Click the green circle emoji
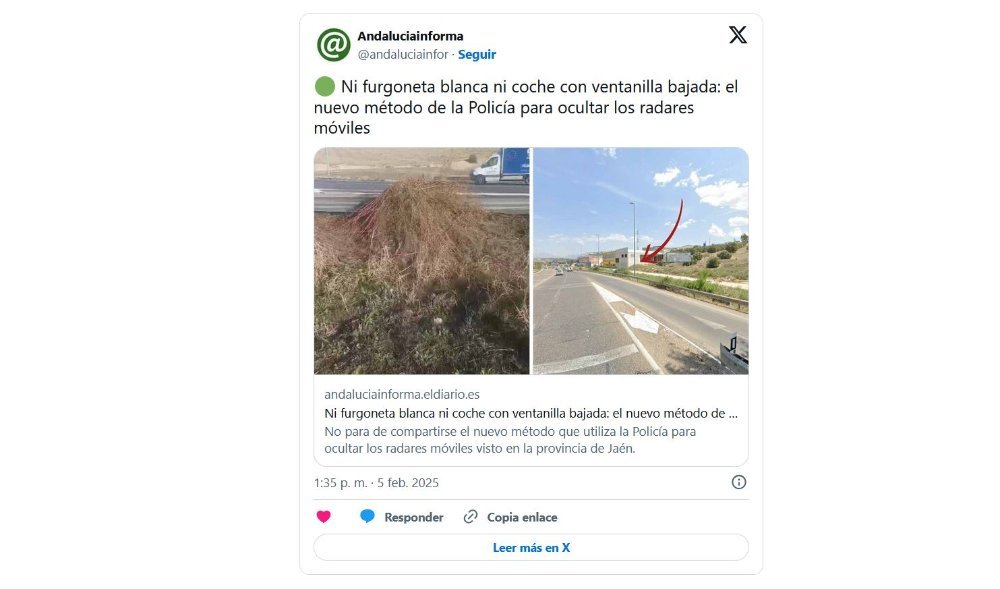This screenshot has height=589, width=1000. click(x=325, y=87)
